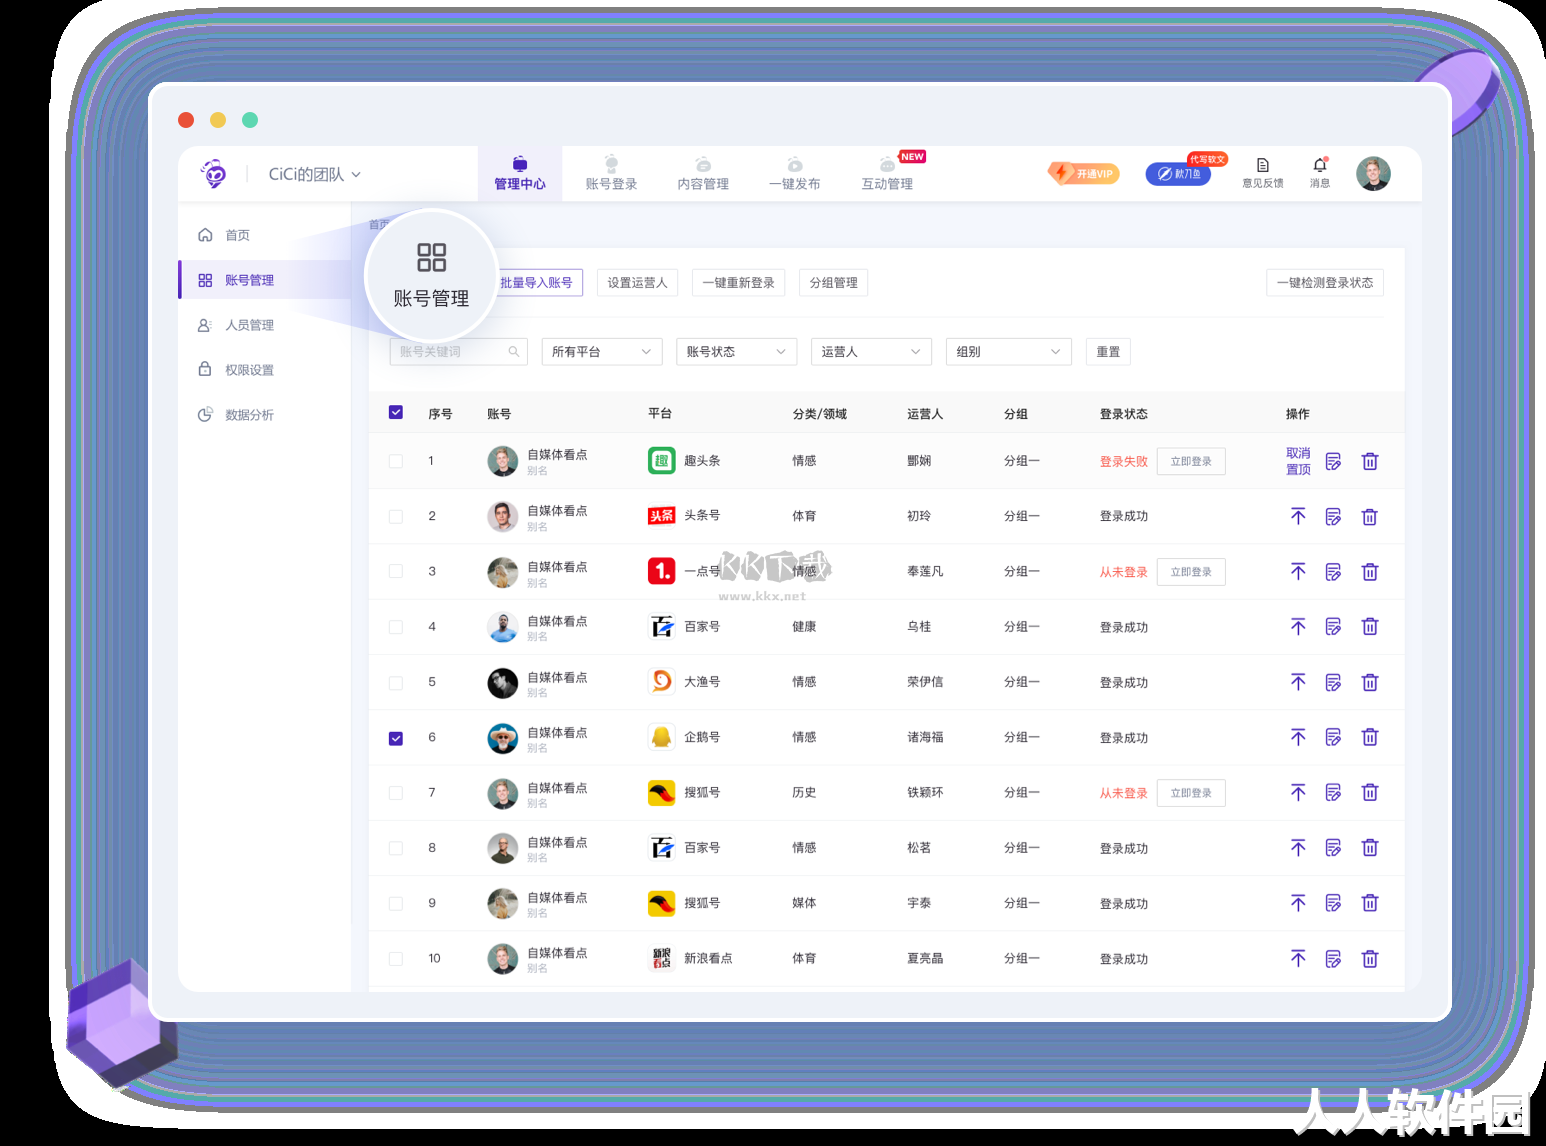This screenshot has width=1546, height=1146.
Task: Check the row 5 大渔号 checkbox
Action: 396,682
